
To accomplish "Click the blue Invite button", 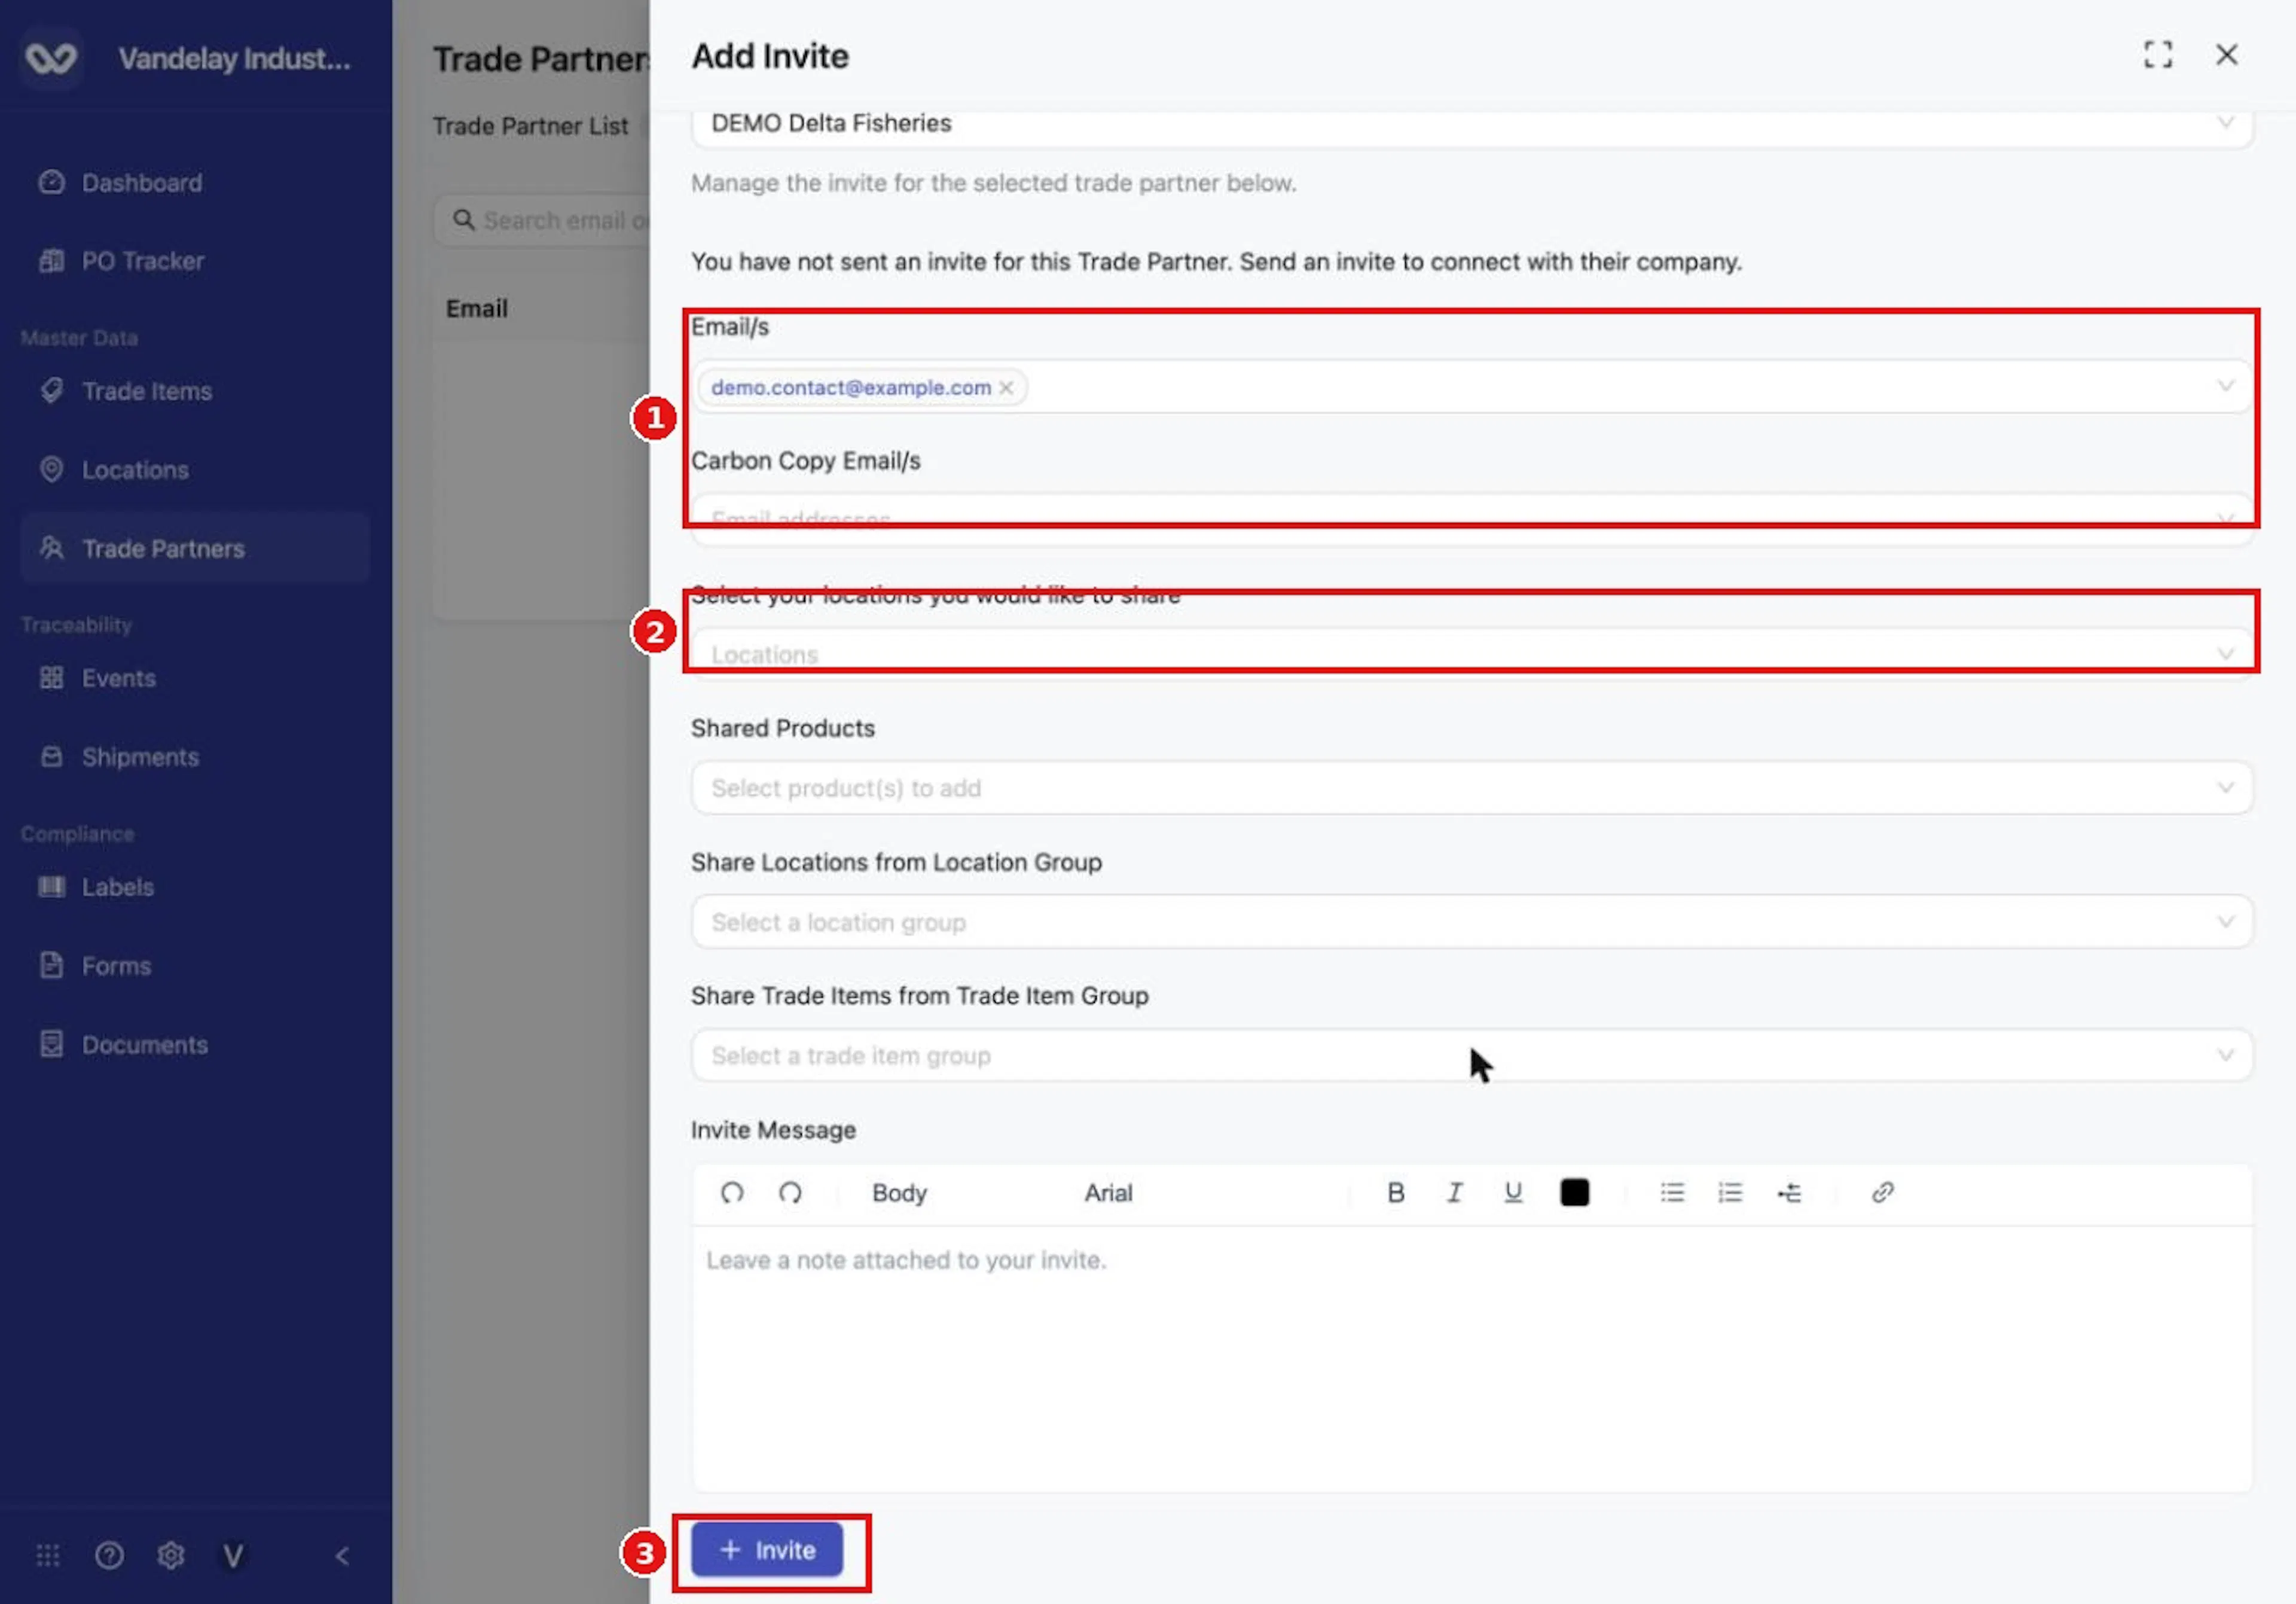I will 766,1549.
